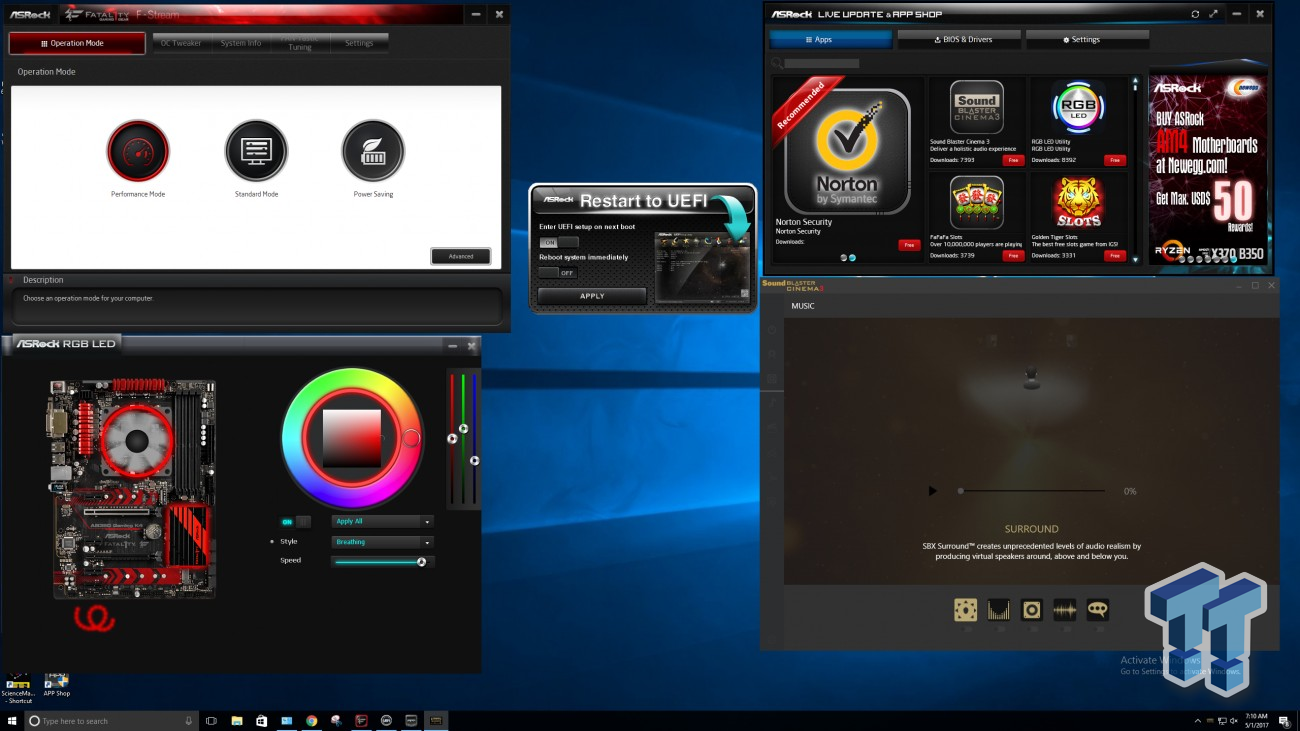1300x731 pixels.
Task: Switch to BIOS & Drivers tab
Action: pyautogui.click(x=959, y=39)
